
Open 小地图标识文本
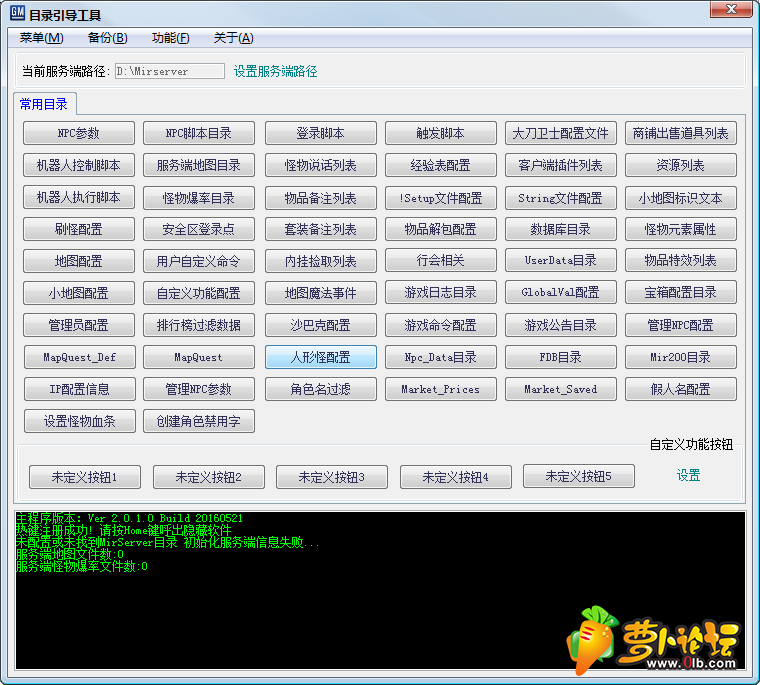click(681, 198)
